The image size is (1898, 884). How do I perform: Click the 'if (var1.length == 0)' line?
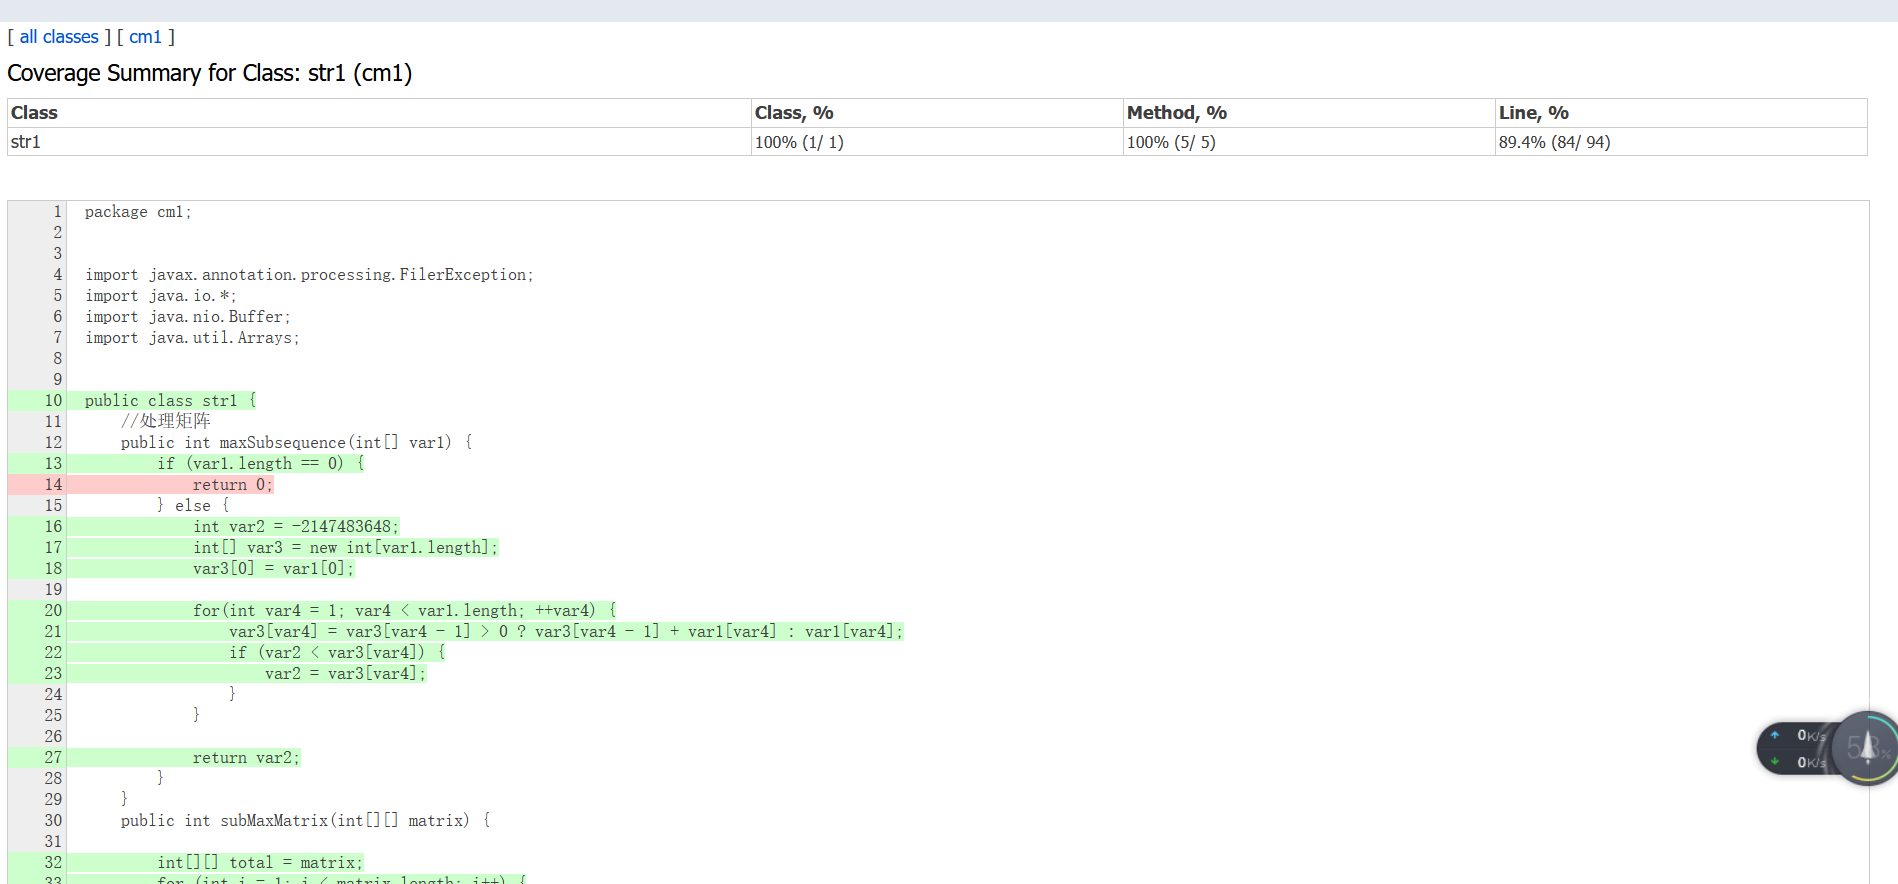[260, 464]
